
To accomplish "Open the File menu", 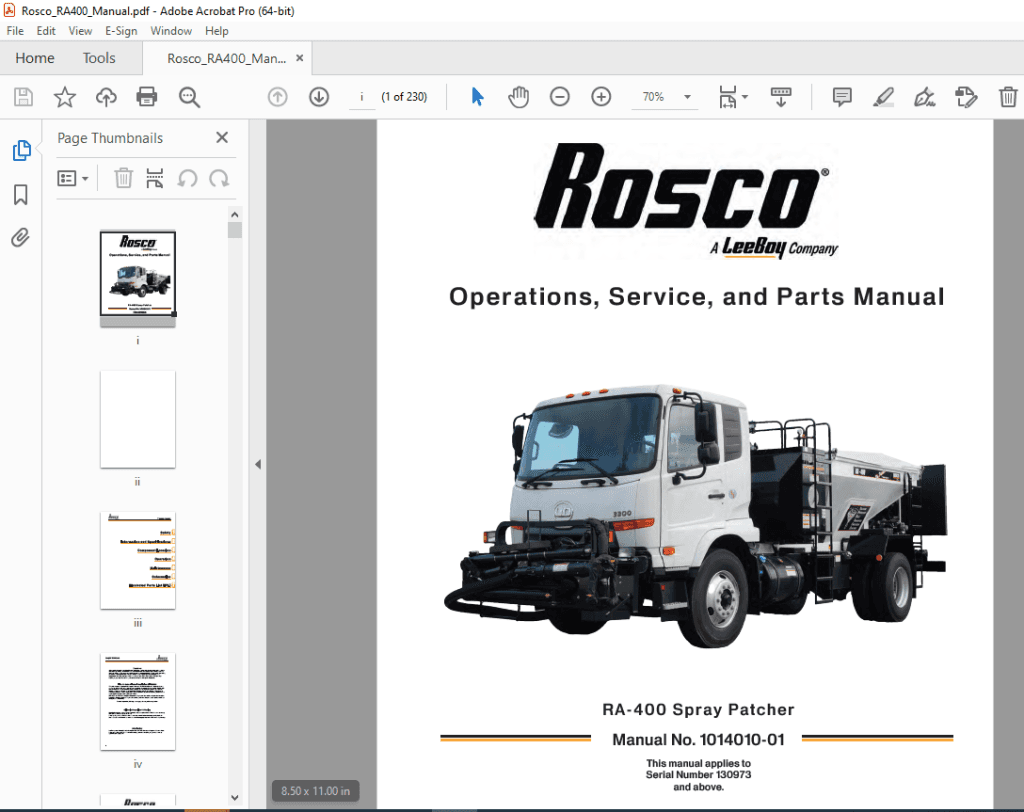I will point(15,31).
